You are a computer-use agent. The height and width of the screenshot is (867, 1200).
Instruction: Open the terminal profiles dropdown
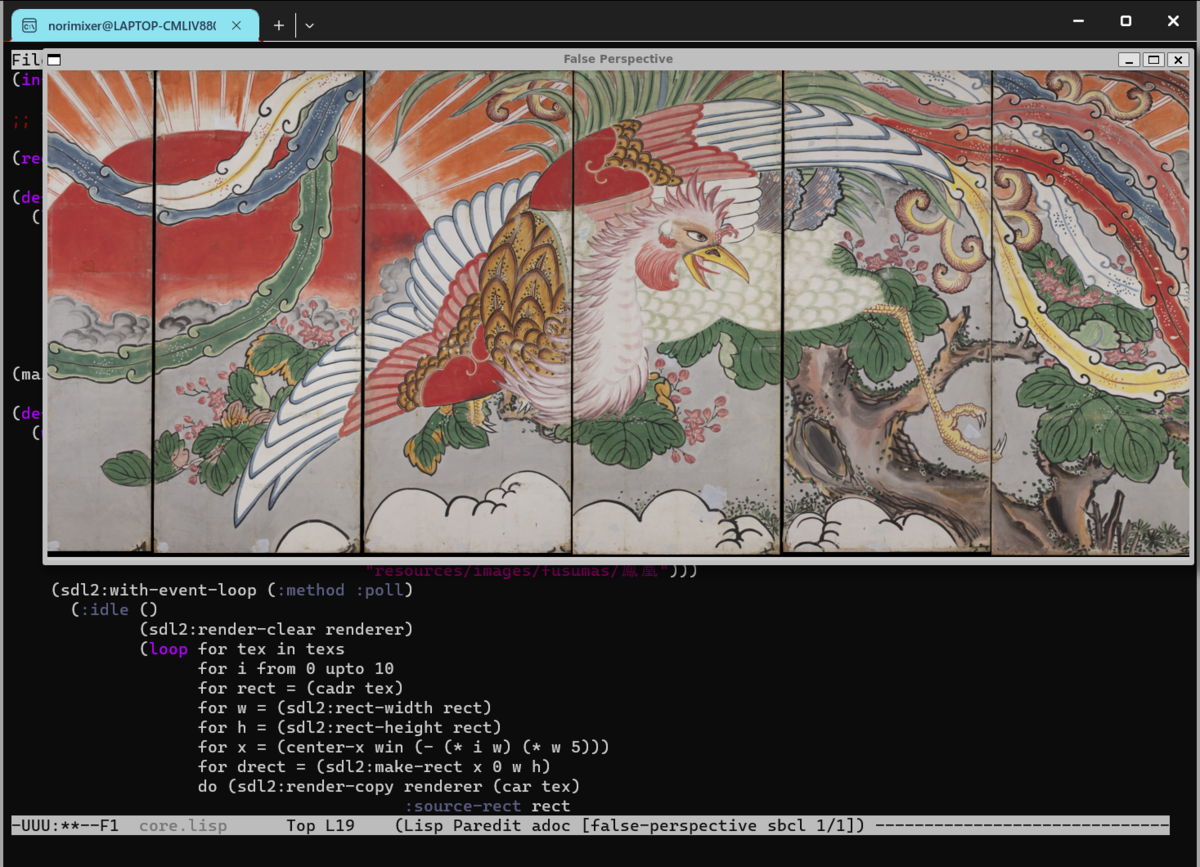coord(310,25)
